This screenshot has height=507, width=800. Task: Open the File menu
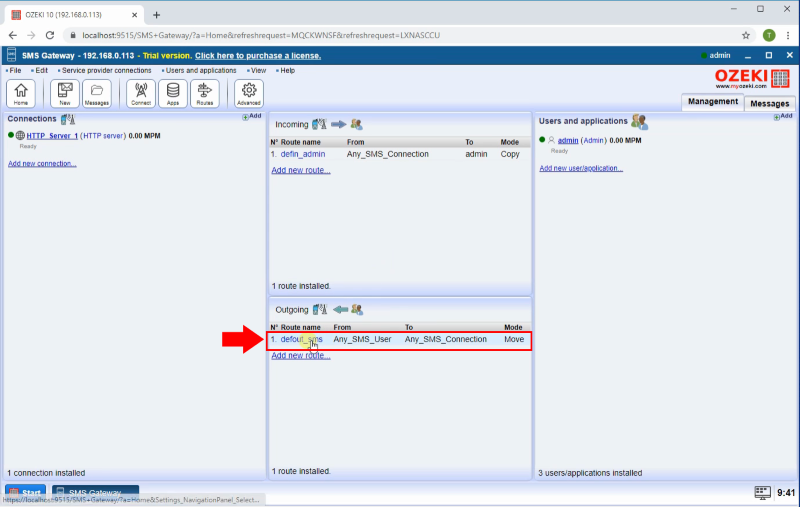(x=14, y=70)
